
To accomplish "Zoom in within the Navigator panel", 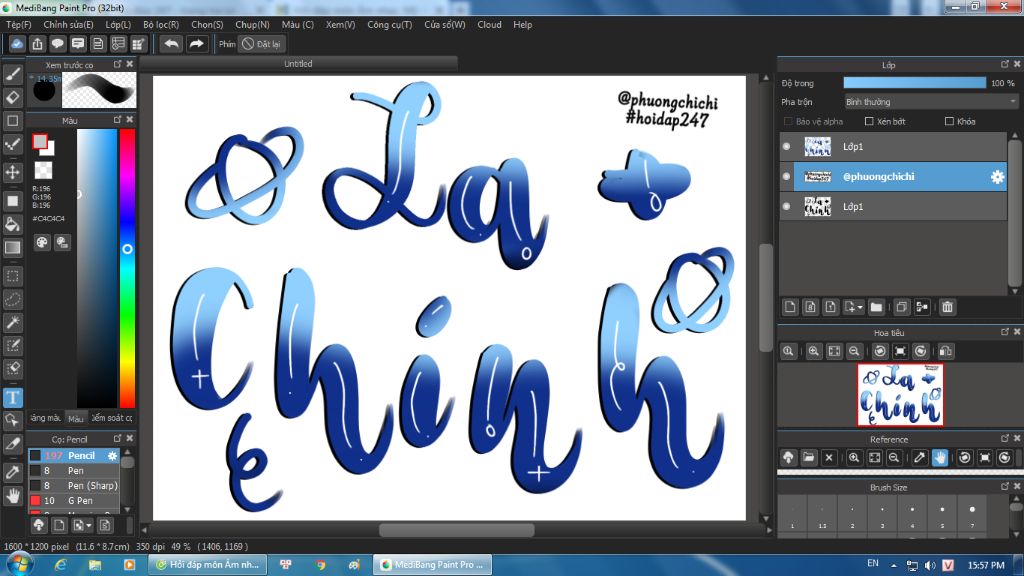I will (x=814, y=351).
